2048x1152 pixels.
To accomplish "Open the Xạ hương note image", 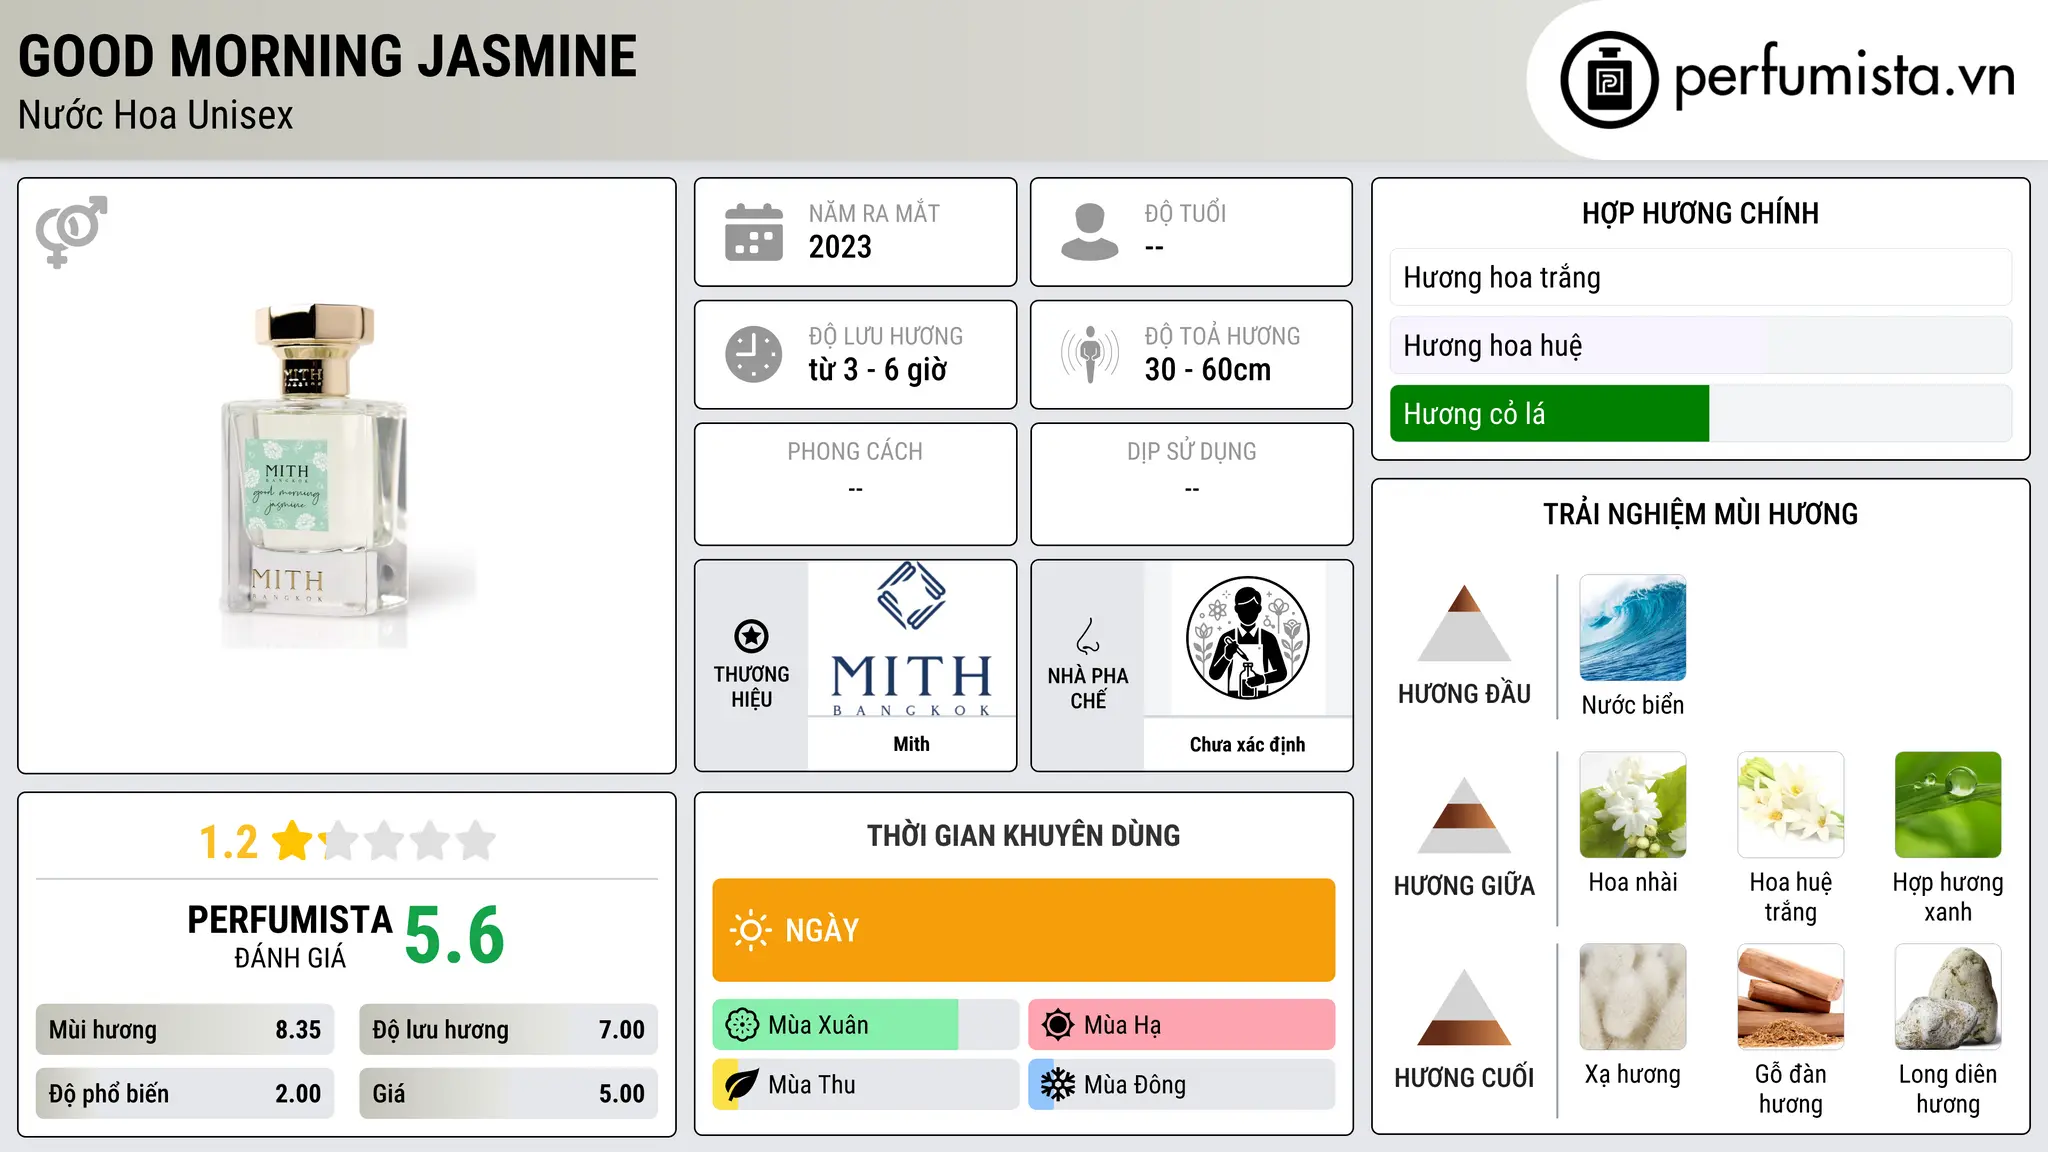I will click(x=1633, y=997).
